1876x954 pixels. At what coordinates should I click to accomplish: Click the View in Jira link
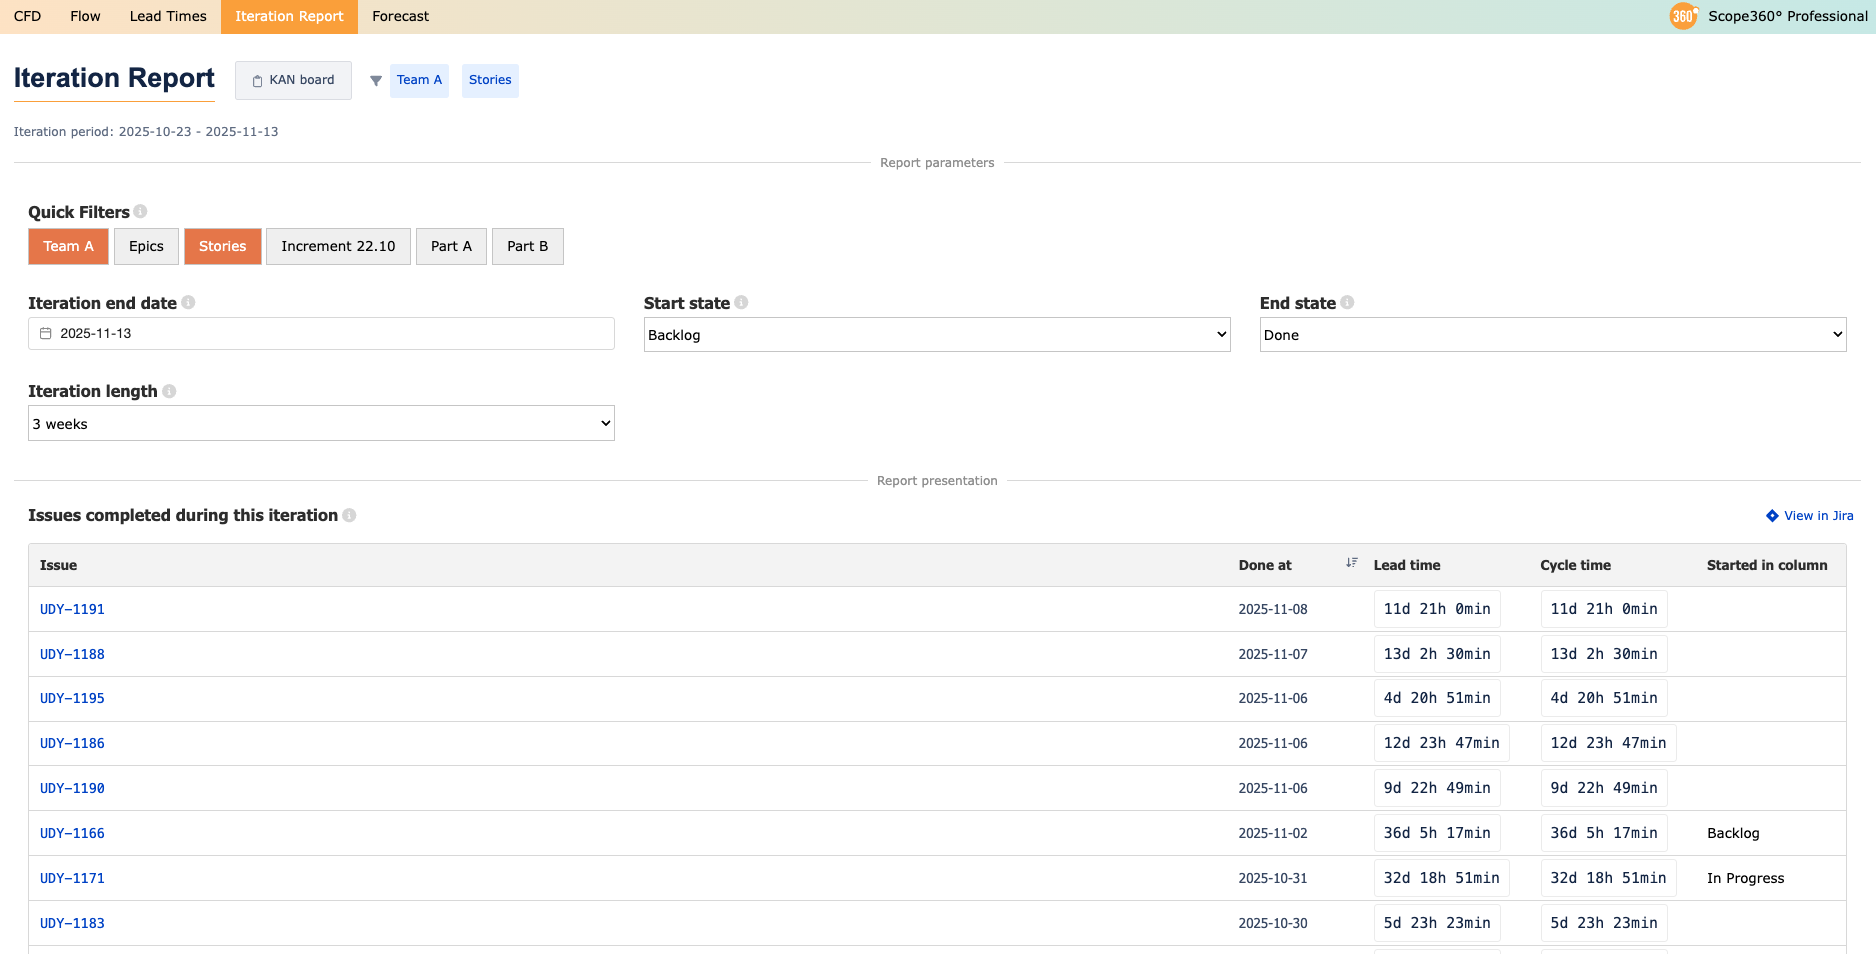1810,516
